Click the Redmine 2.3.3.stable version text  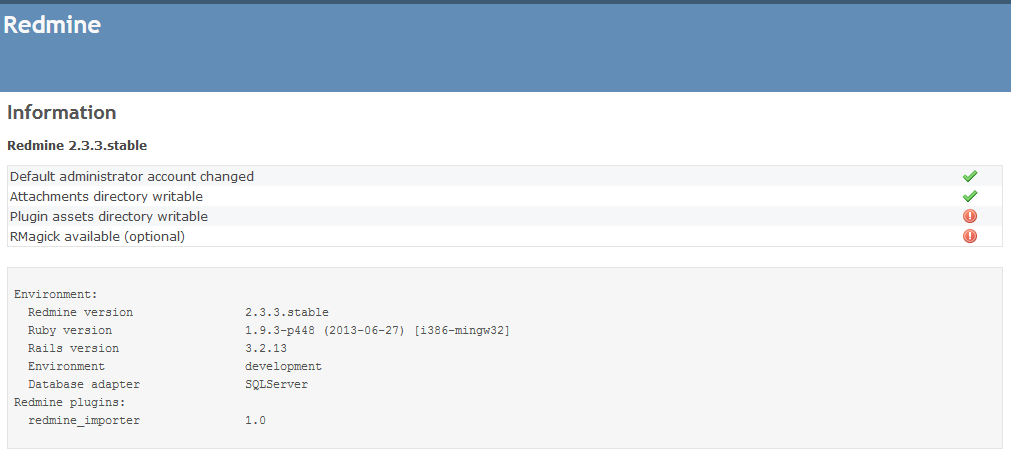(77, 146)
